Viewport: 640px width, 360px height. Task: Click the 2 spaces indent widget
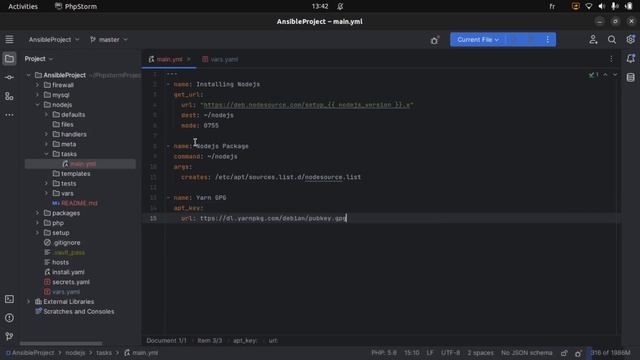pyautogui.click(x=480, y=353)
